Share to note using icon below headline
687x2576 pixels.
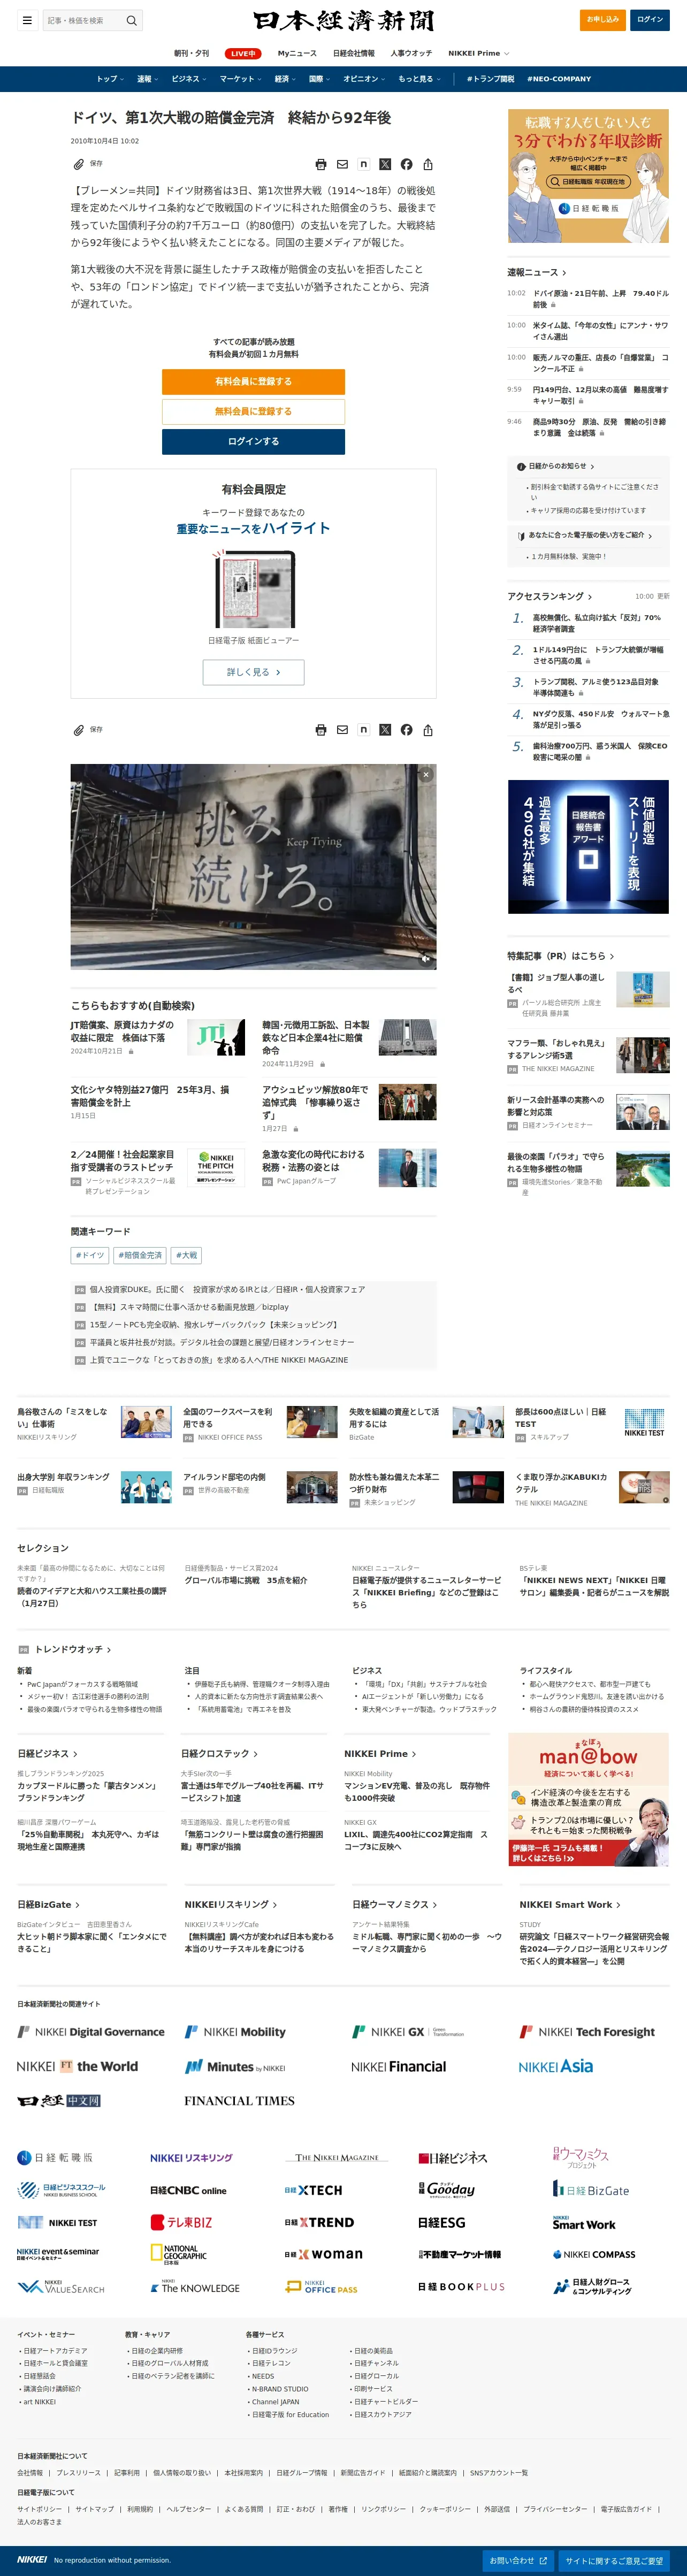click(x=364, y=164)
